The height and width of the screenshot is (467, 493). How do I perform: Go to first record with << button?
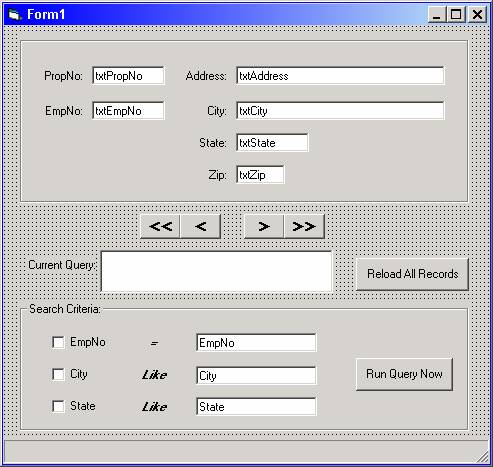(160, 227)
